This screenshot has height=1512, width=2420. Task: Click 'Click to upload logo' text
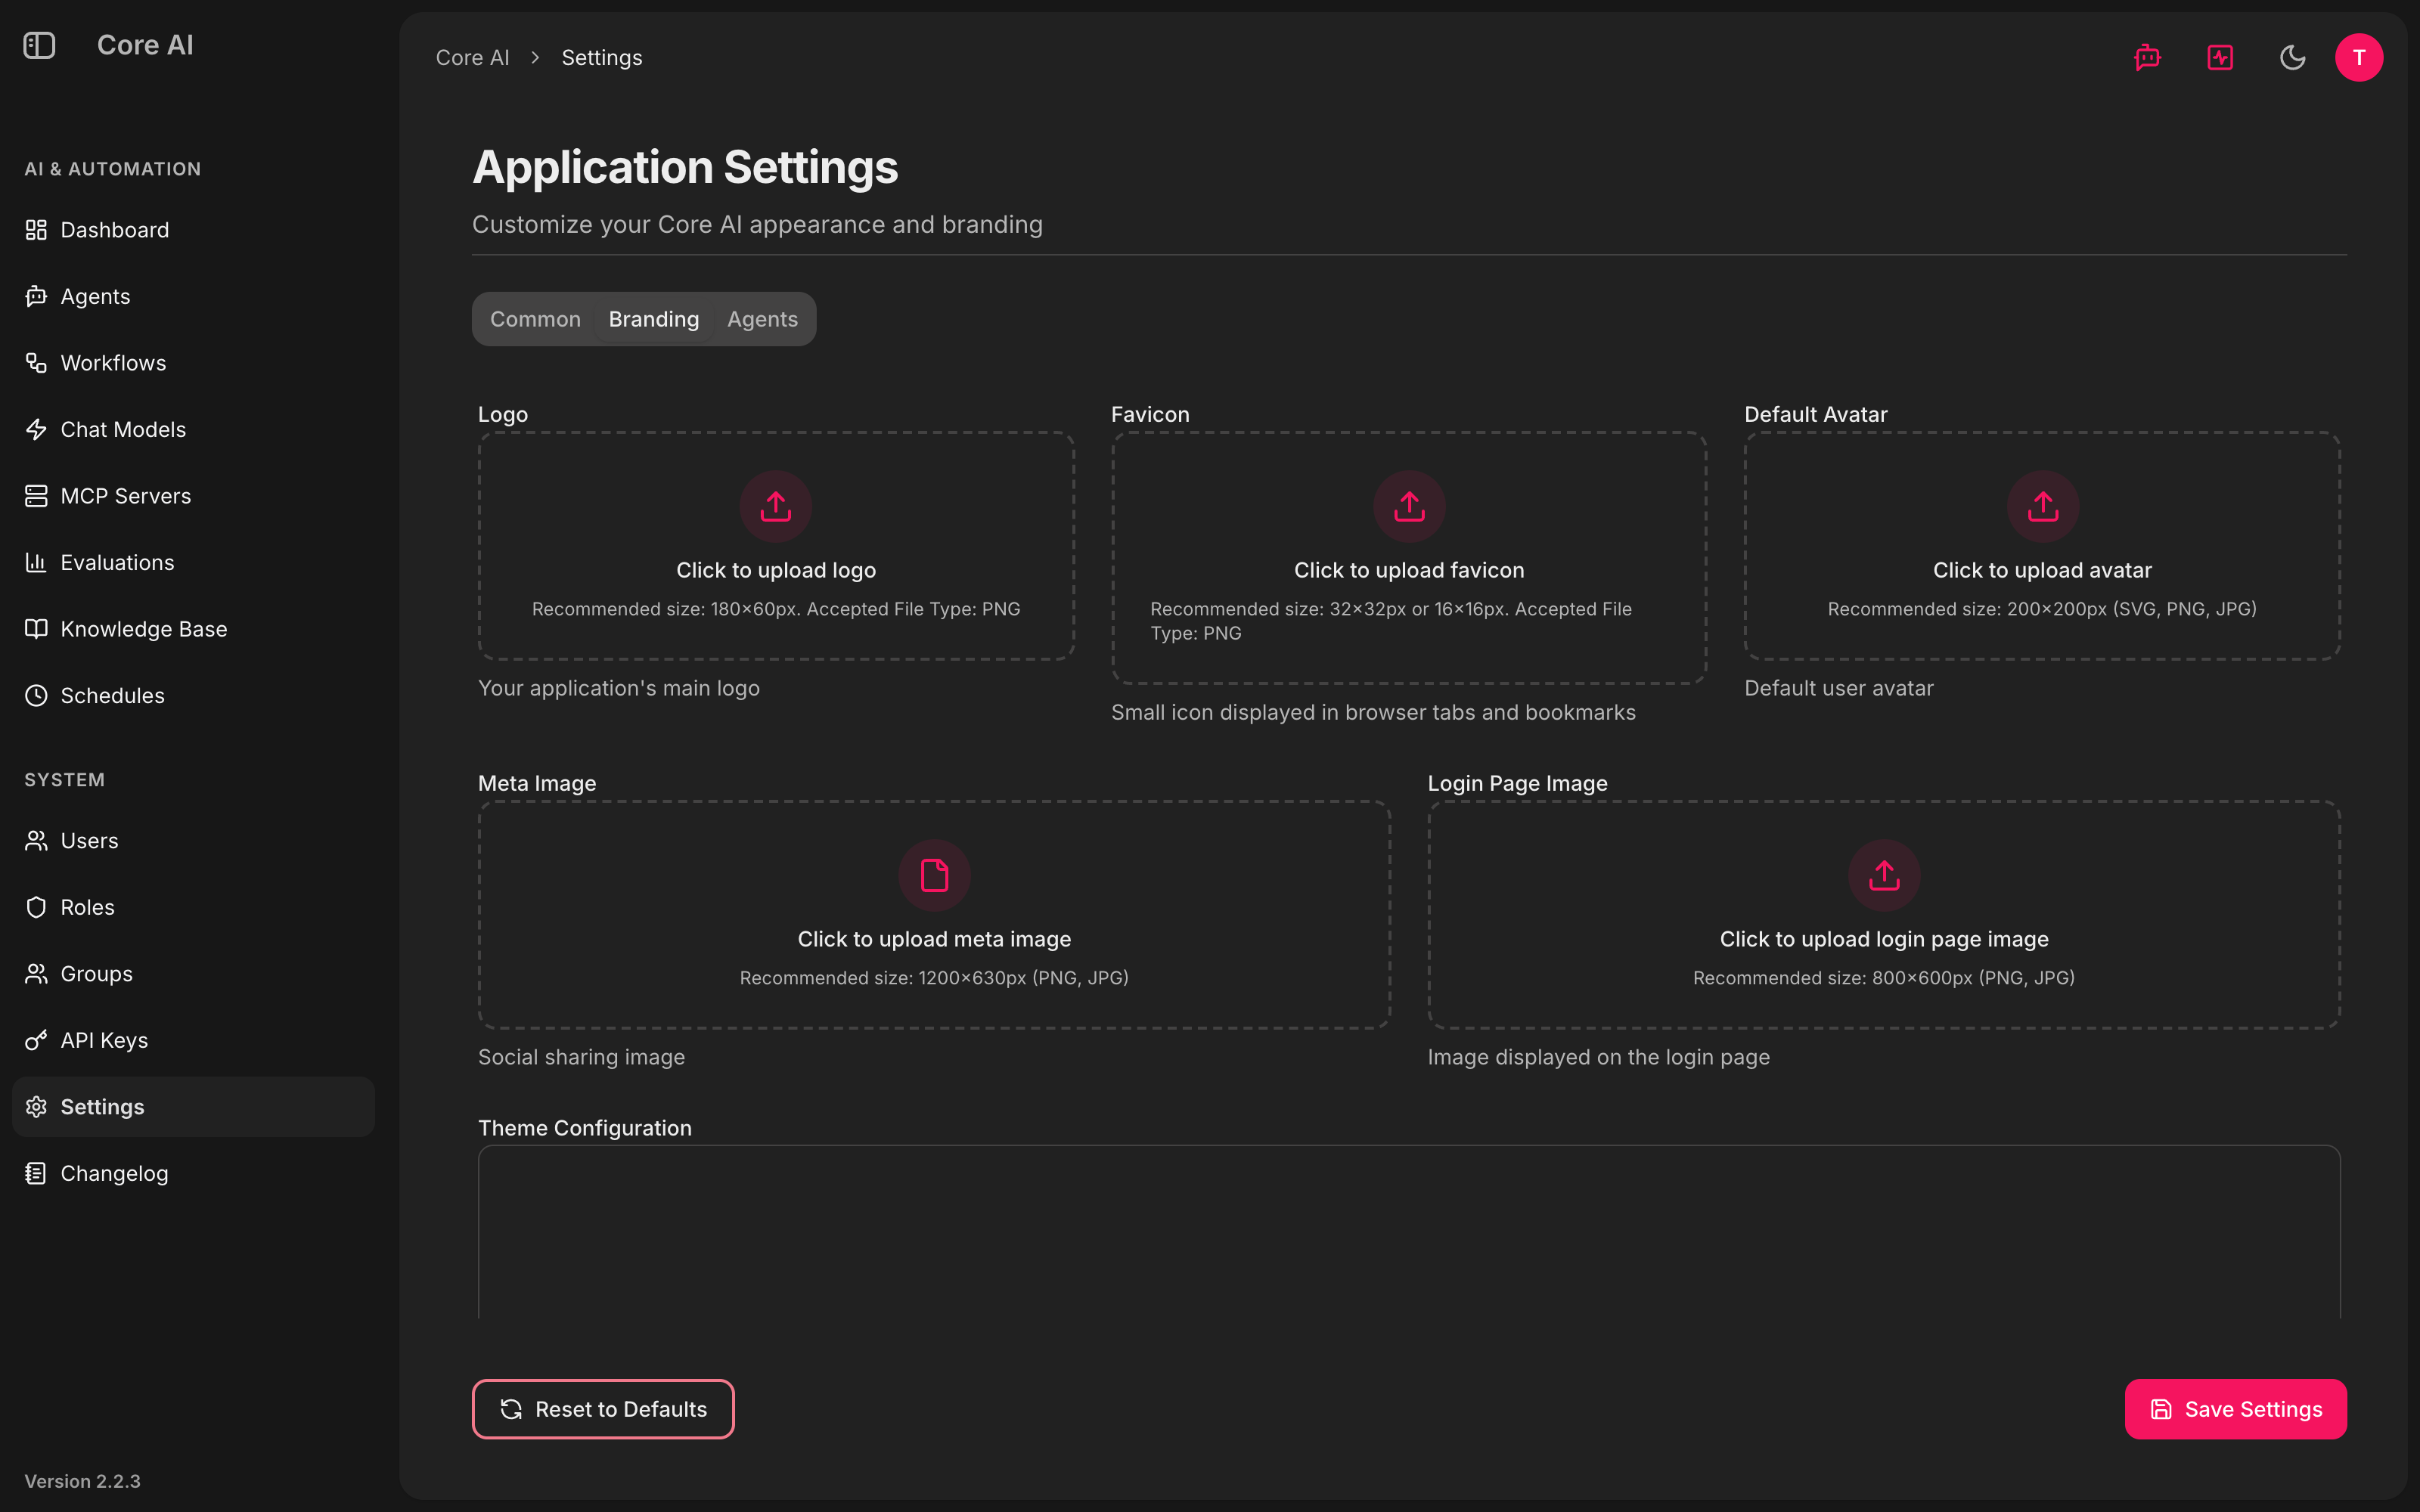click(x=776, y=570)
